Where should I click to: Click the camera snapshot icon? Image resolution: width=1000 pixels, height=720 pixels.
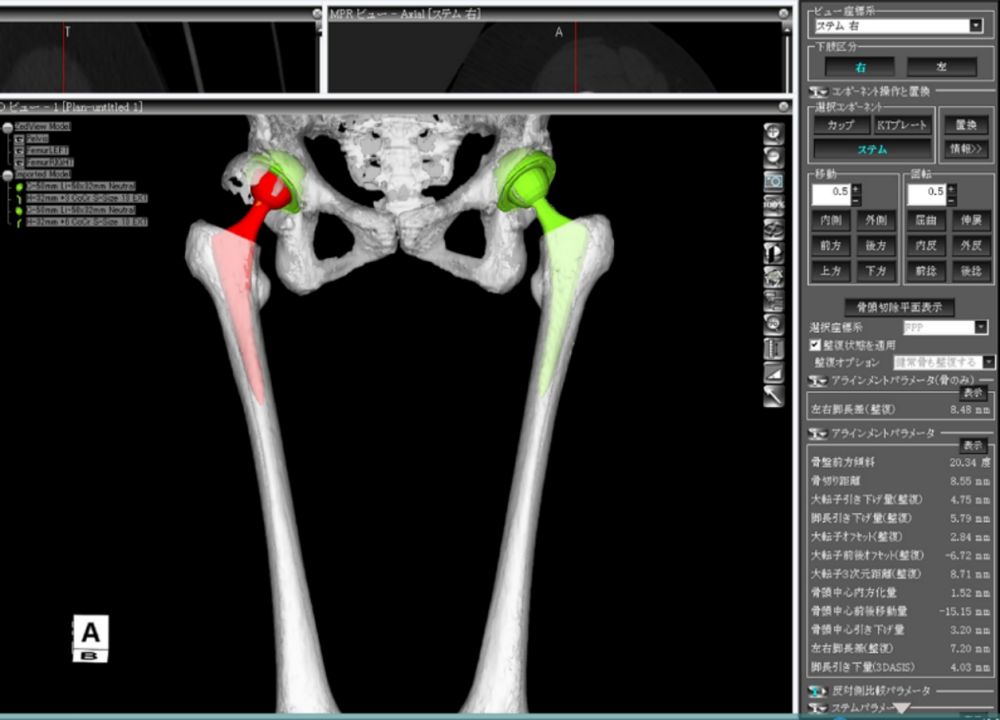pyautogui.click(x=773, y=181)
